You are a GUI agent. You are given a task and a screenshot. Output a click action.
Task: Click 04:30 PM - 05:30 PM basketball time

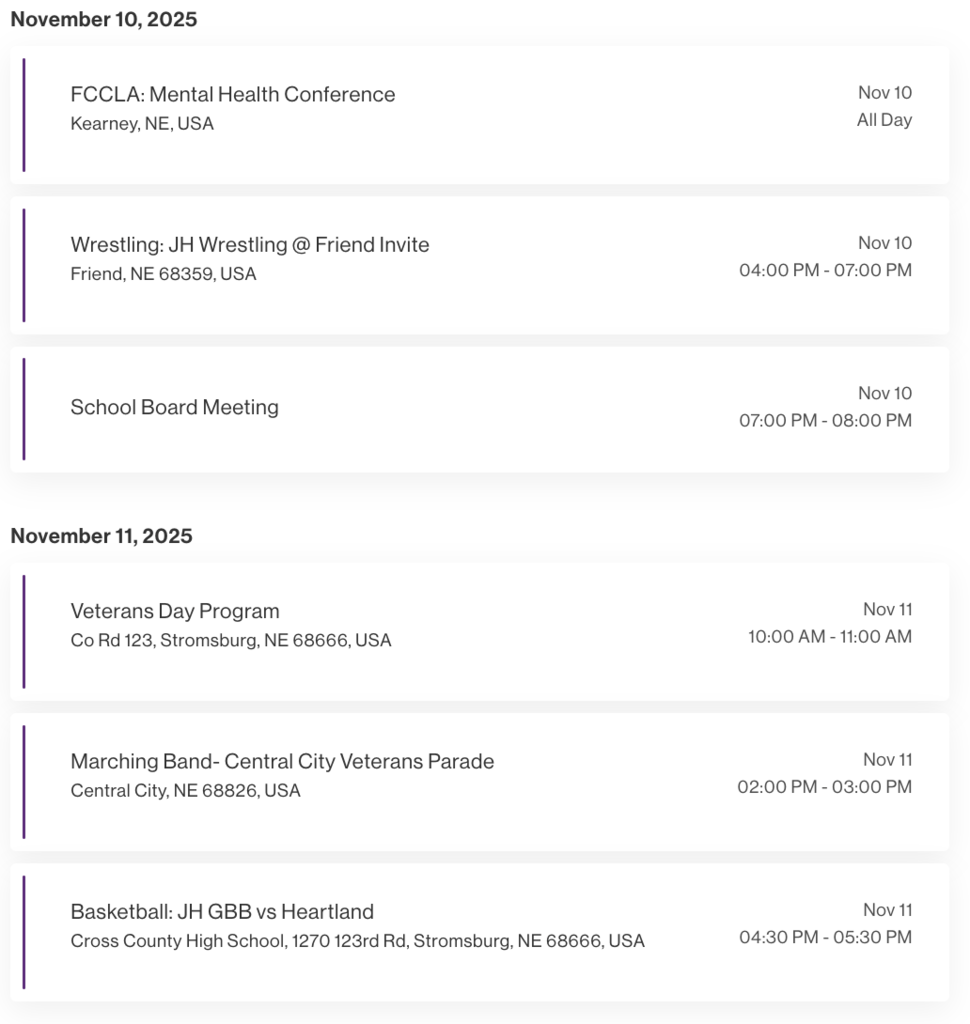pos(825,937)
